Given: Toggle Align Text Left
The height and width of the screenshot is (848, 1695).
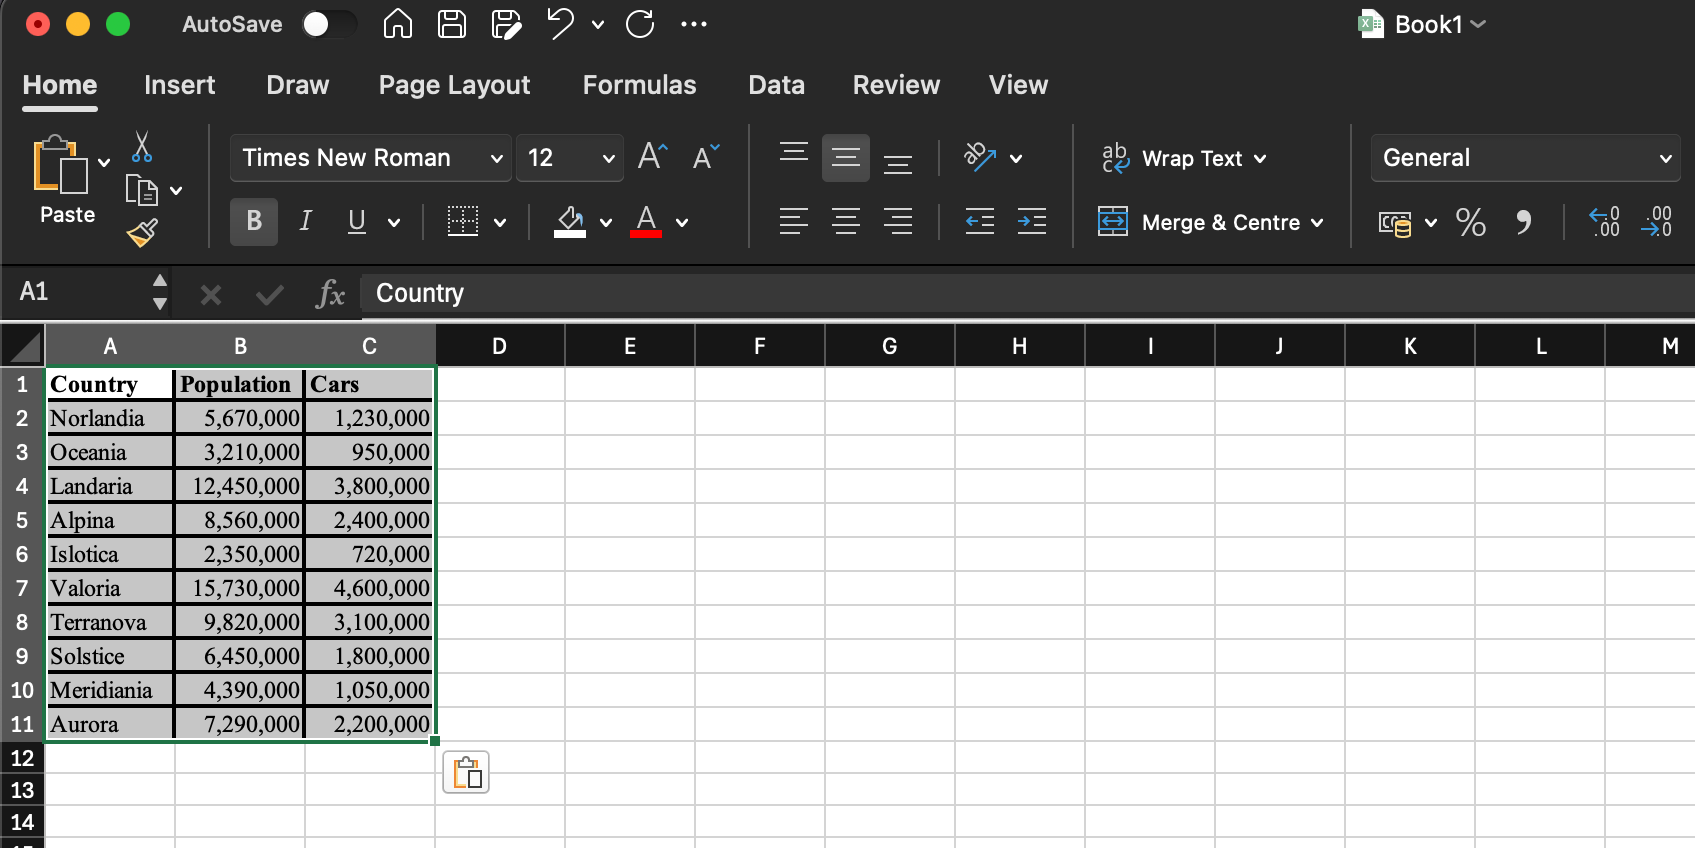Looking at the screenshot, I should pos(794,221).
